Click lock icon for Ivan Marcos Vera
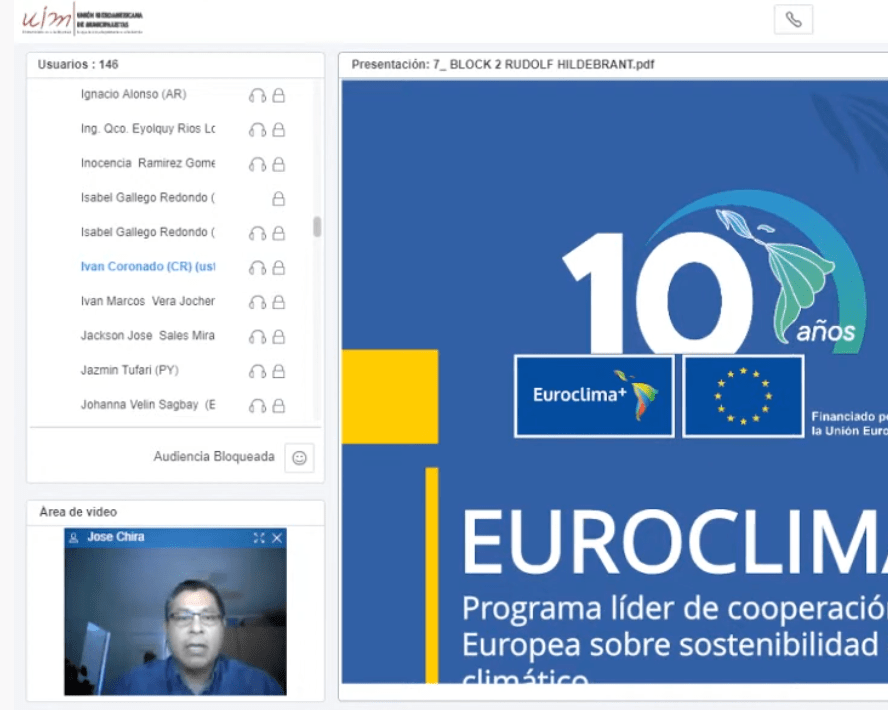Image resolution: width=888 pixels, height=710 pixels. (x=279, y=302)
